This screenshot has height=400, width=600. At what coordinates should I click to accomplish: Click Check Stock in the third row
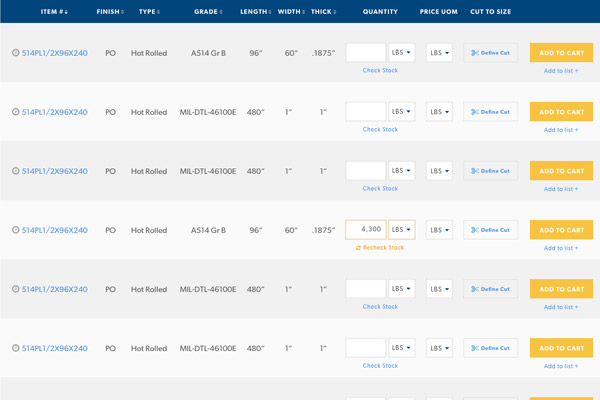click(380, 188)
